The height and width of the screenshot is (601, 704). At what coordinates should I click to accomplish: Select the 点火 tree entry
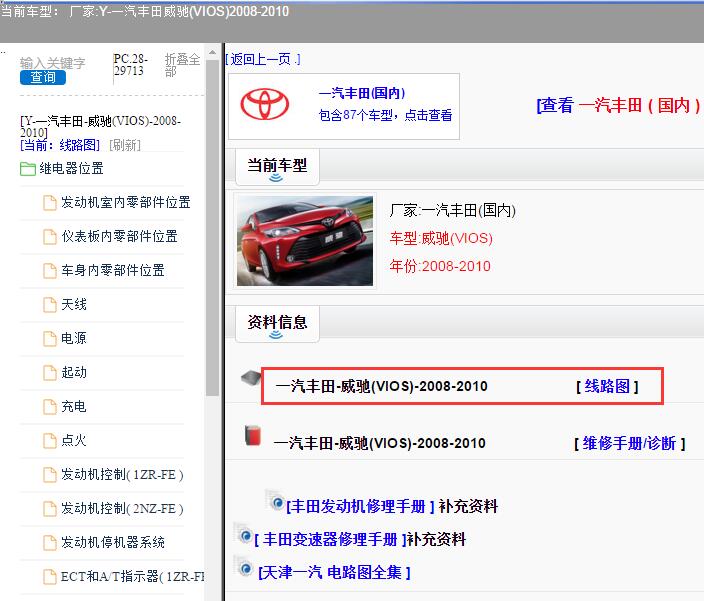click(74, 440)
